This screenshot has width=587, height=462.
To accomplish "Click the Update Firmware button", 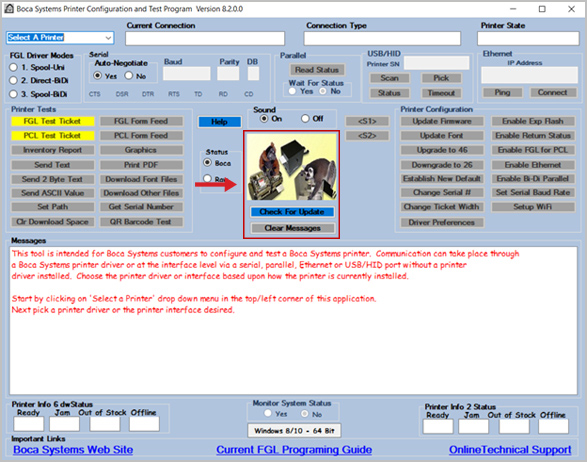I will click(x=442, y=121).
